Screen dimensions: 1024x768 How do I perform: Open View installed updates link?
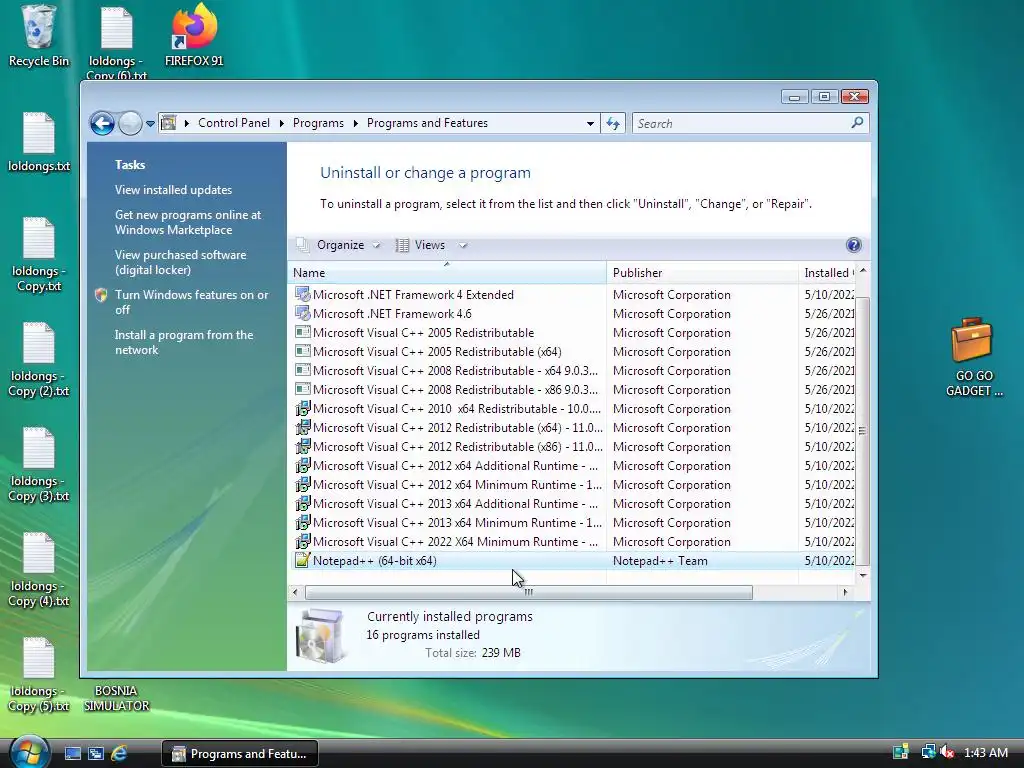point(173,190)
